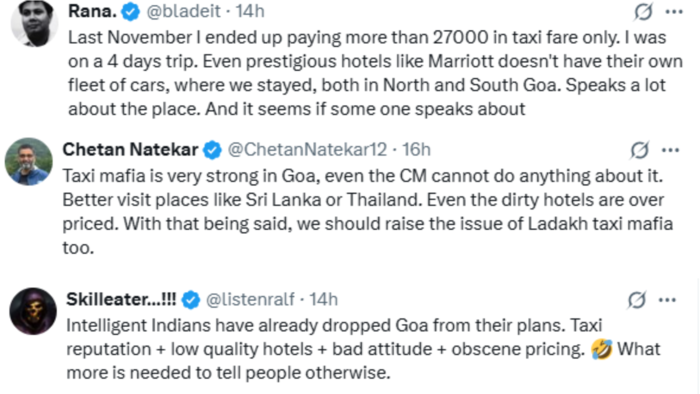Open the Rana. display name
The width and height of the screenshot is (700, 394).
(x=92, y=12)
